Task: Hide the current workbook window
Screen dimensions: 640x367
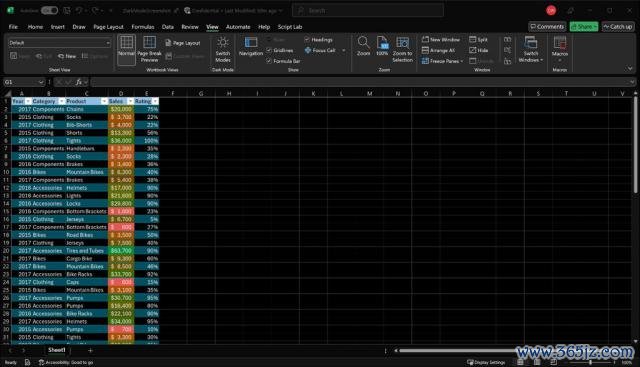Action: [478, 50]
